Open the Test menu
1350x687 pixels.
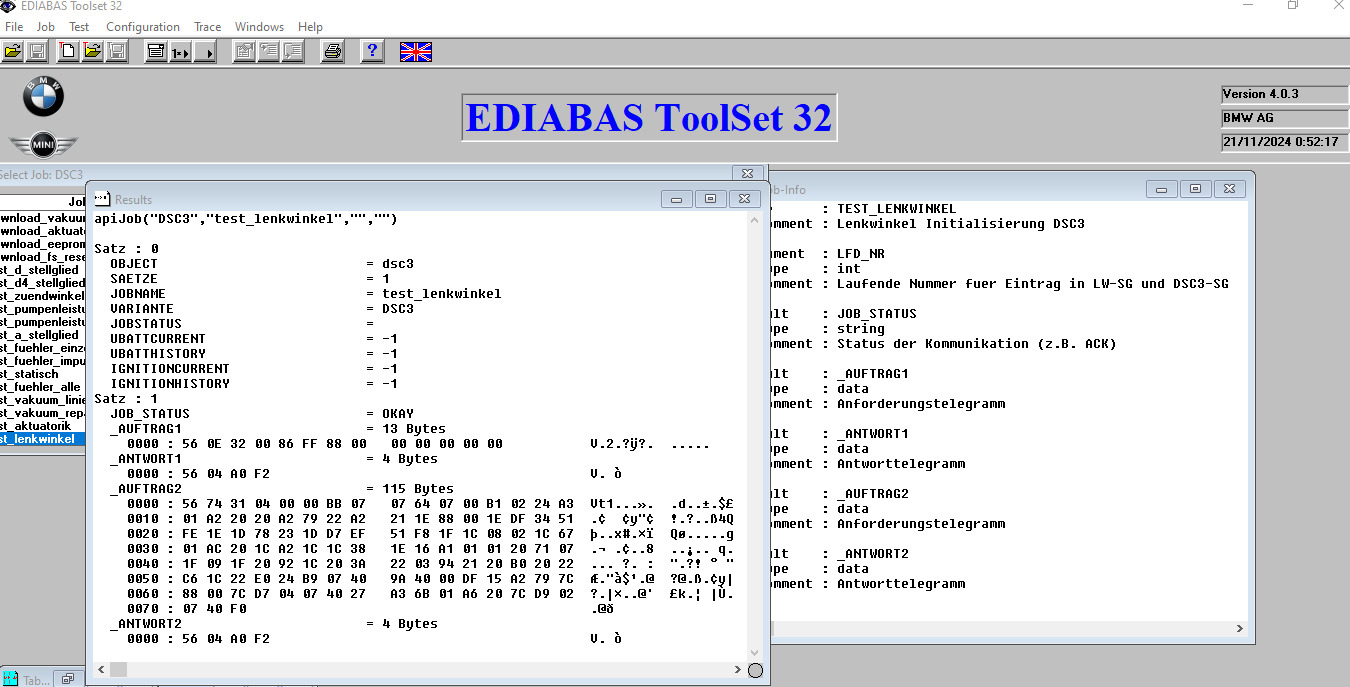(79, 27)
